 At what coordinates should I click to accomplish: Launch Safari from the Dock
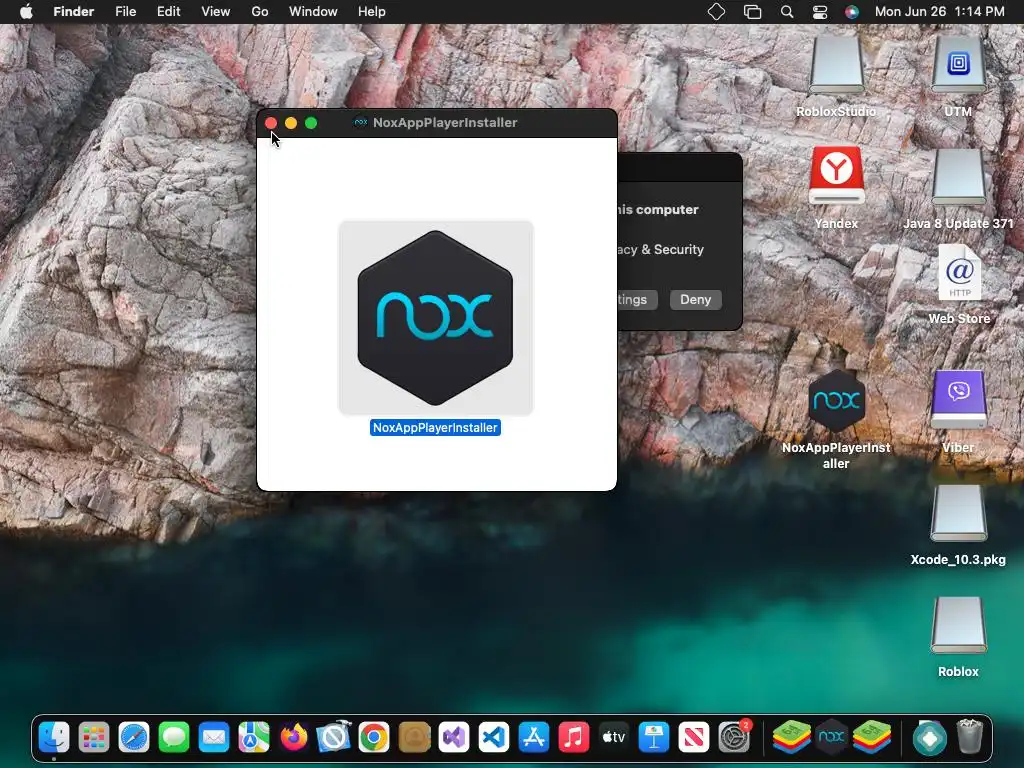click(x=134, y=738)
